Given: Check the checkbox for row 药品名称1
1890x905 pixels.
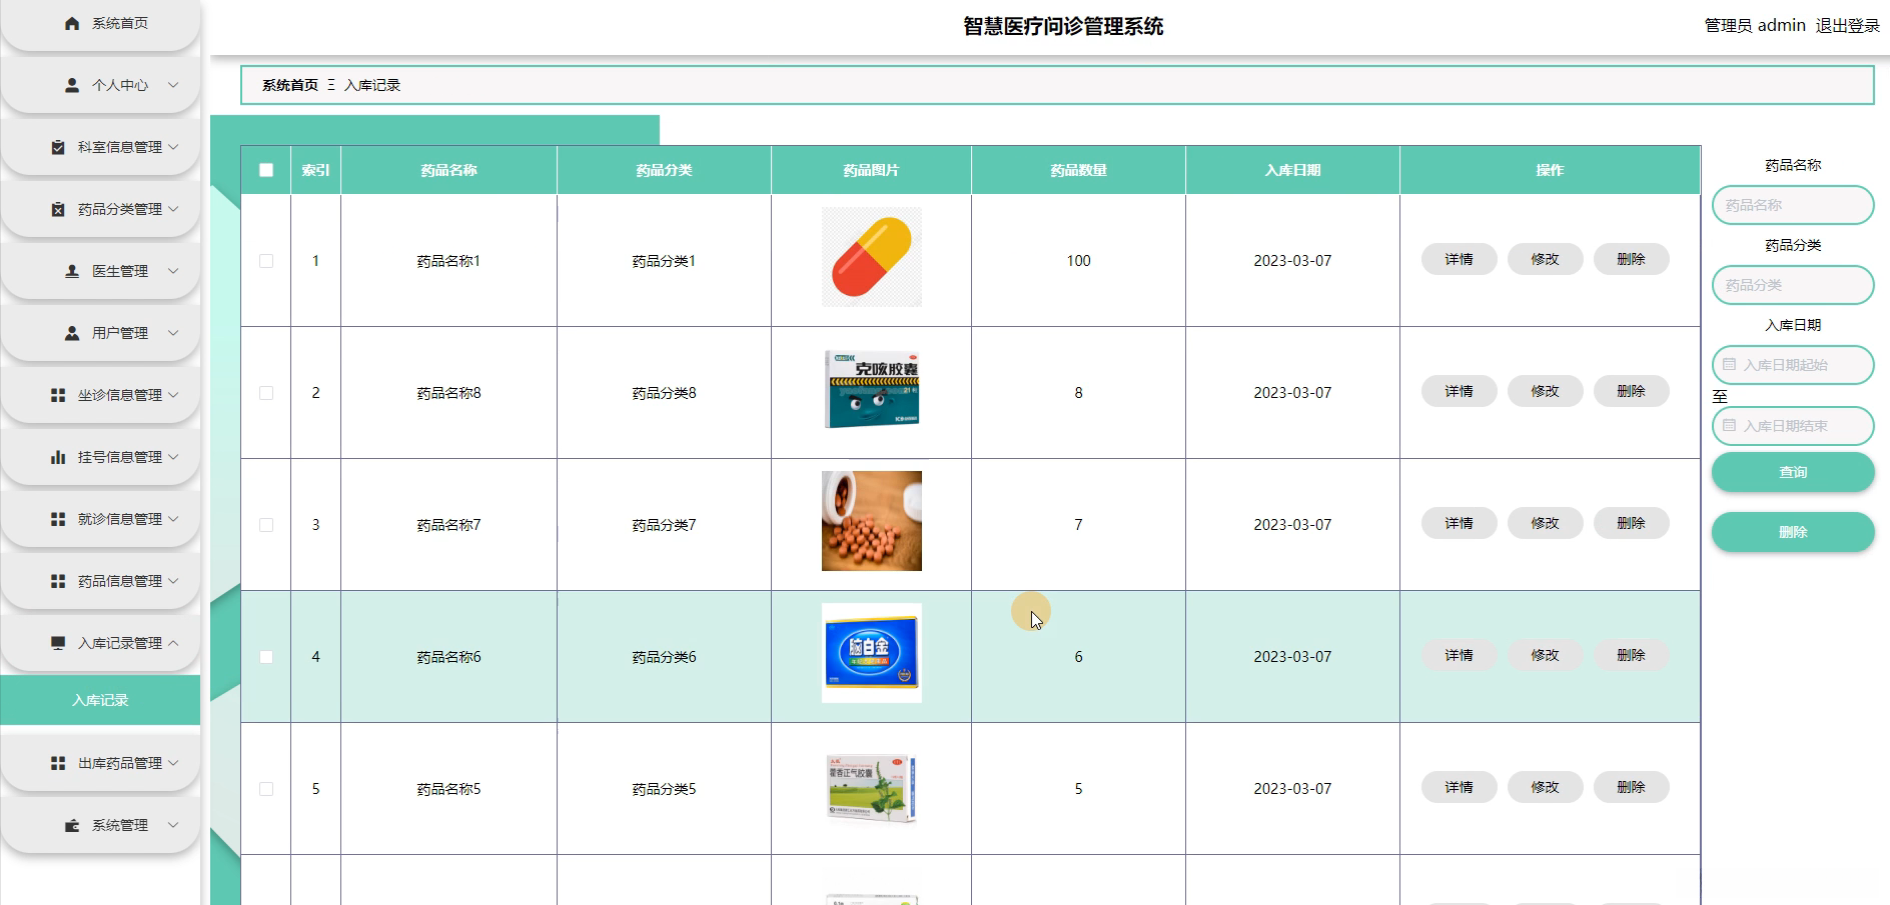Looking at the screenshot, I should click(266, 261).
